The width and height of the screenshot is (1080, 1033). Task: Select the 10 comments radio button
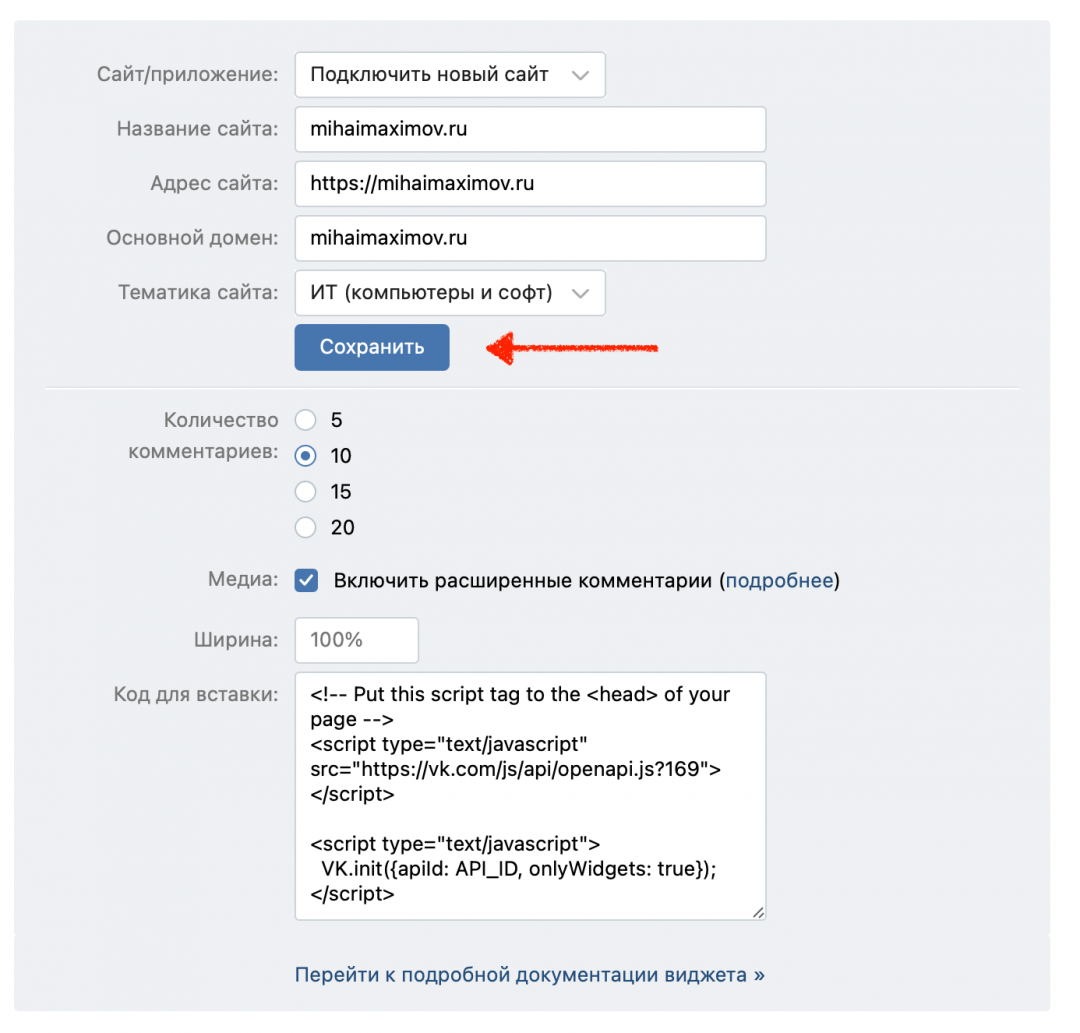[x=306, y=456]
